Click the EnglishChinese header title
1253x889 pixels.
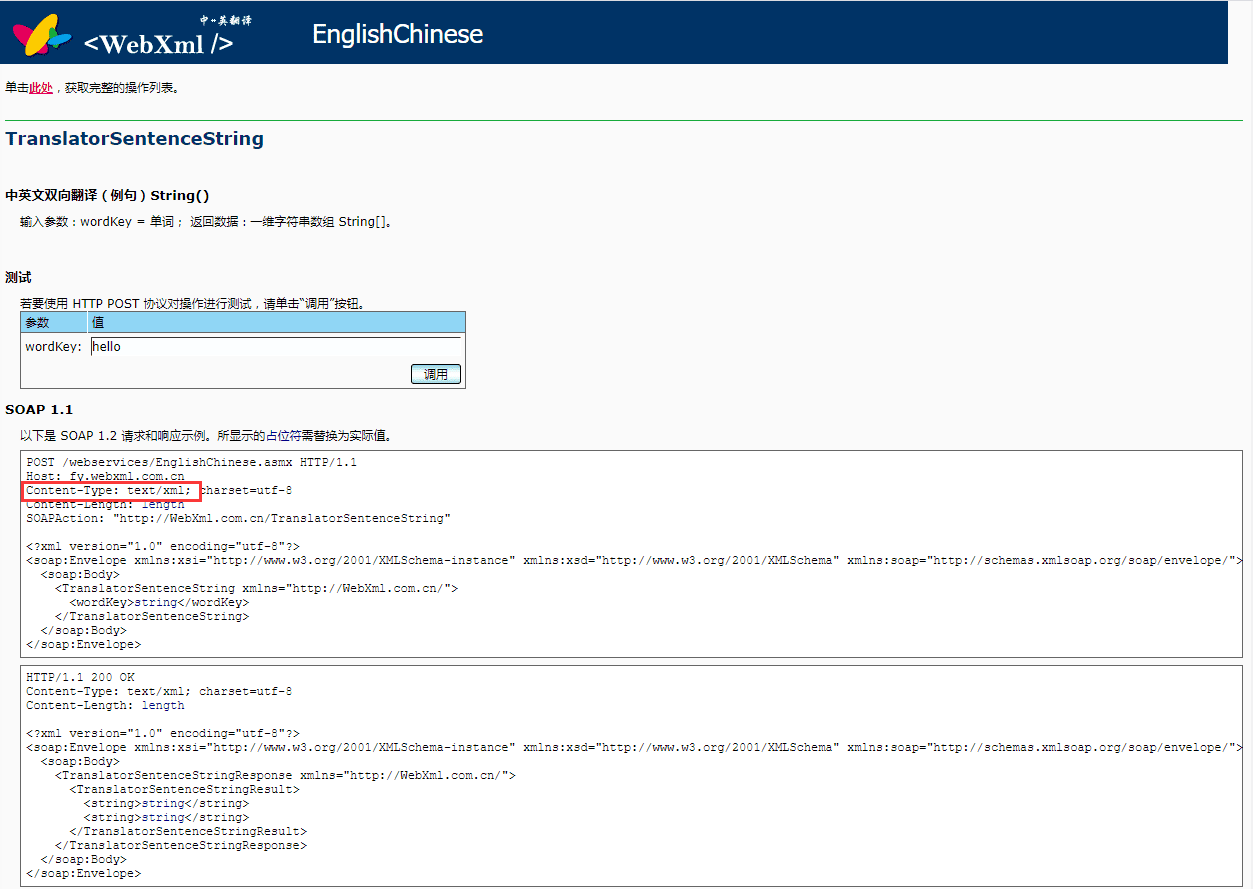click(x=397, y=34)
